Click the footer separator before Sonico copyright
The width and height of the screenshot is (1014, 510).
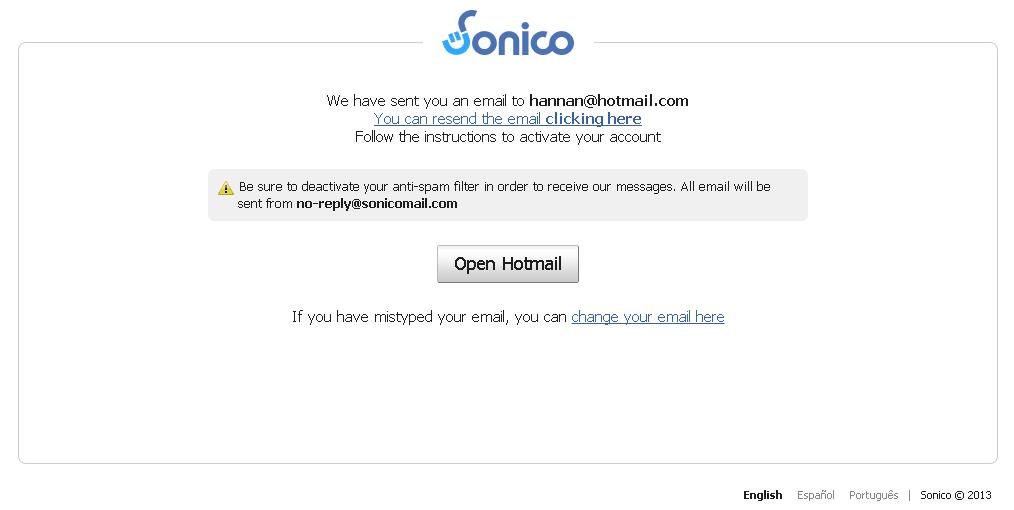point(909,495)
